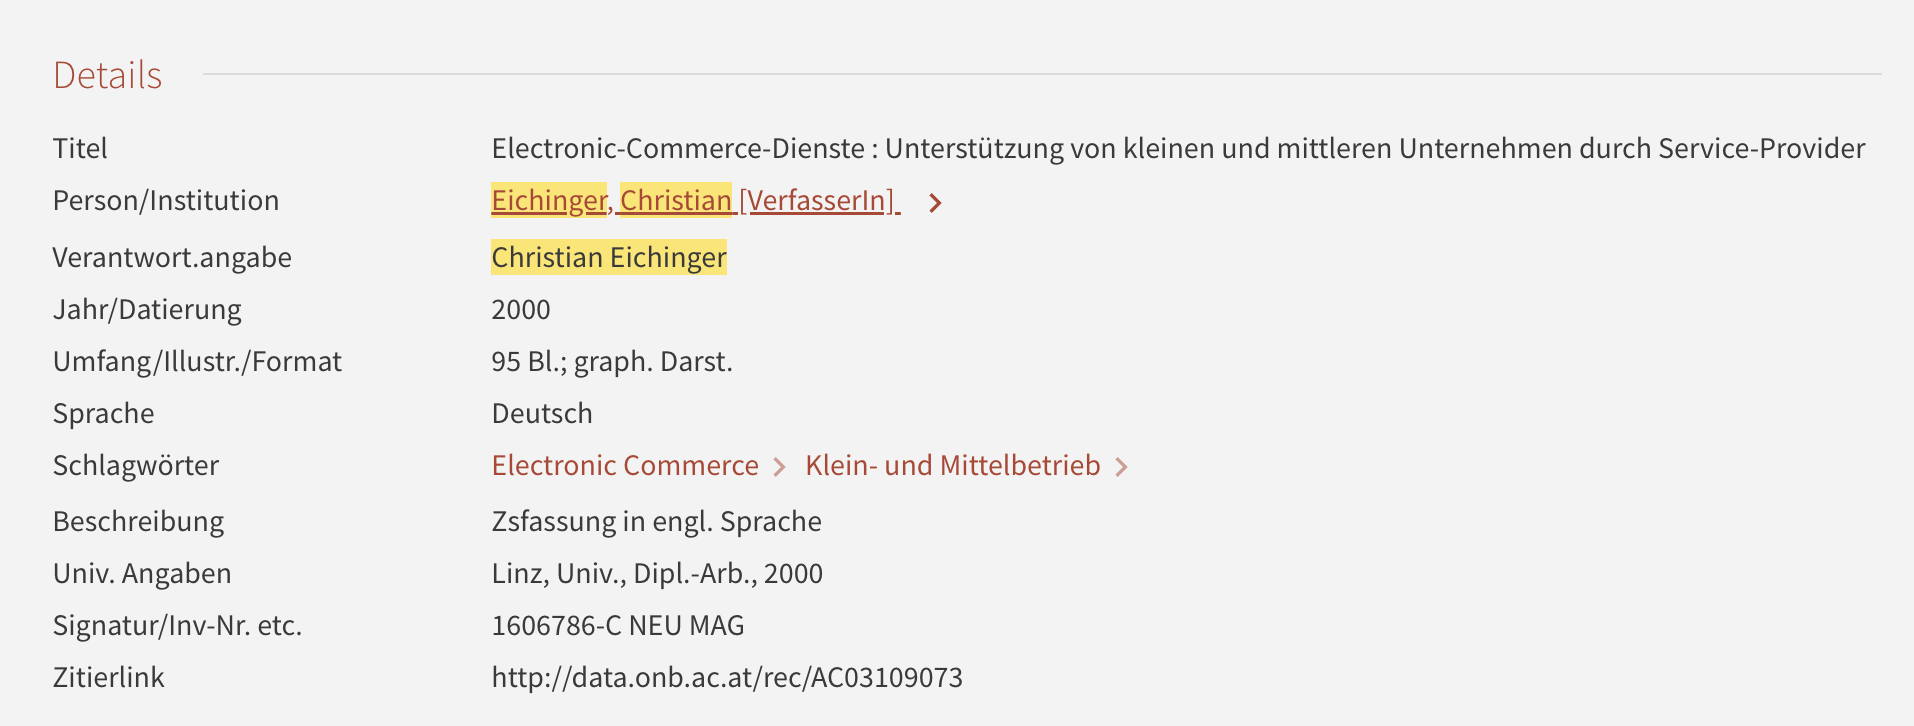Click the signature 1606786-C NEU MAG
This screenshot has height=726, width=1914.
(618, 625)
